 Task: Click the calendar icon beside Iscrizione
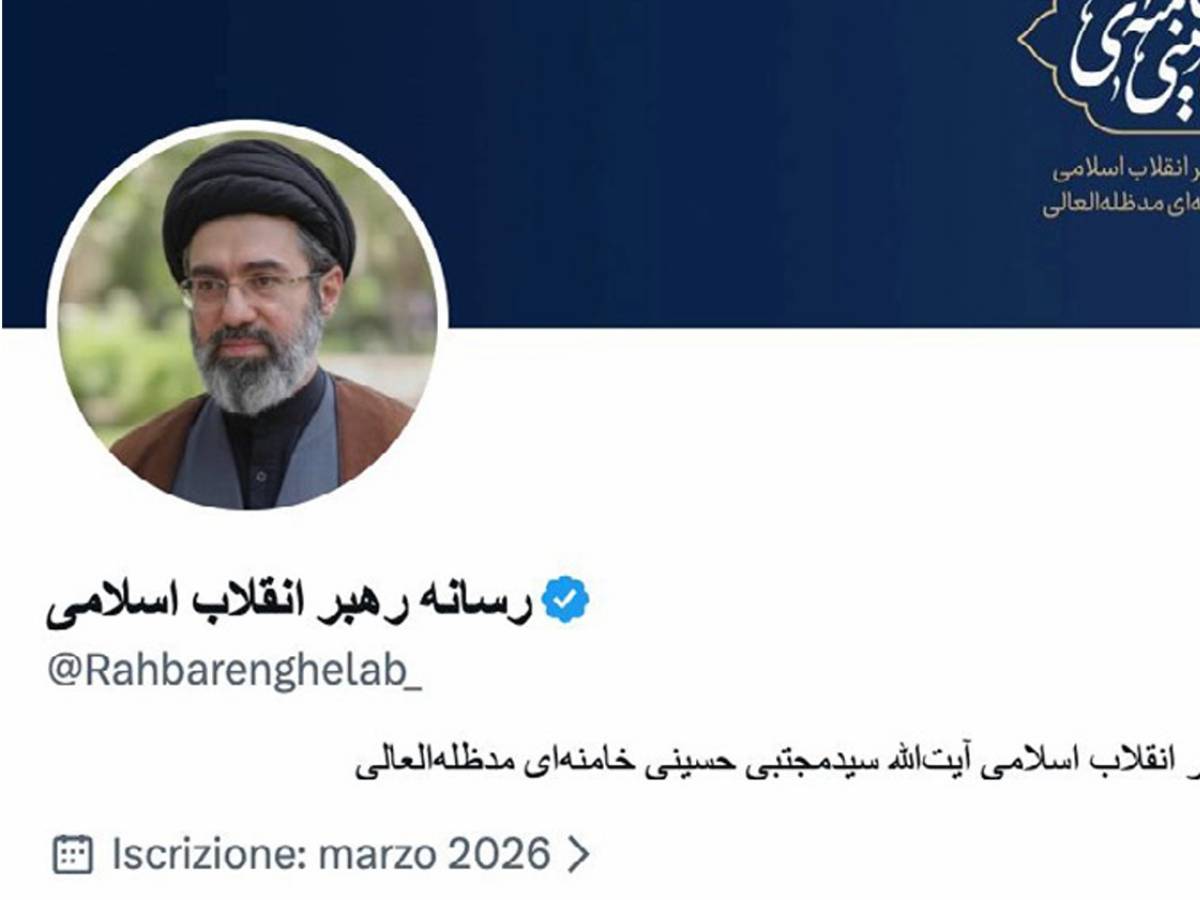click(x=72, y=854)
